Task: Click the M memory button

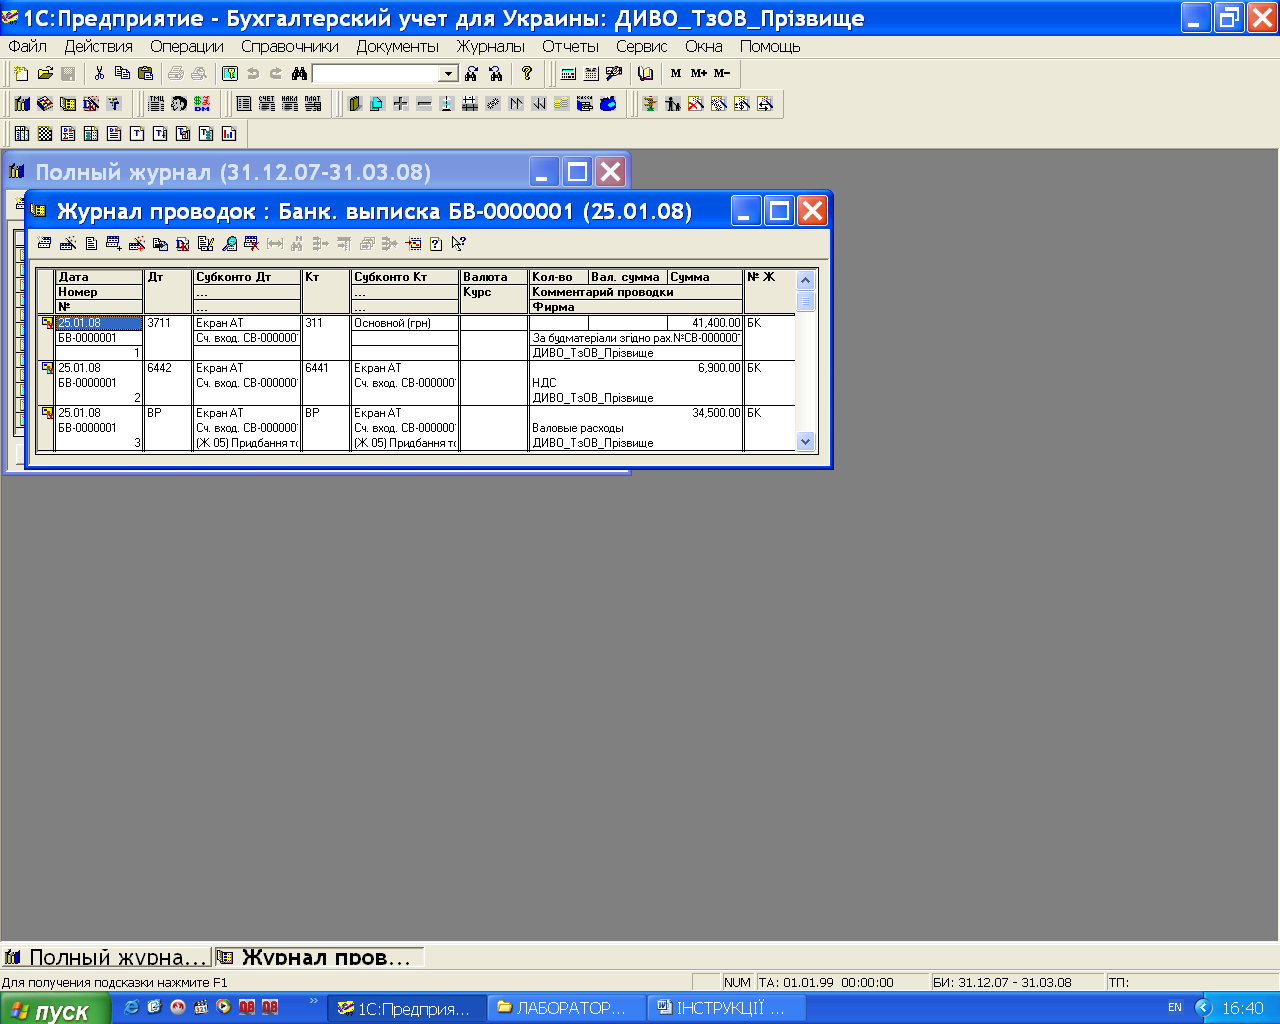Action: pyautogui.click(x=676, y=73)
